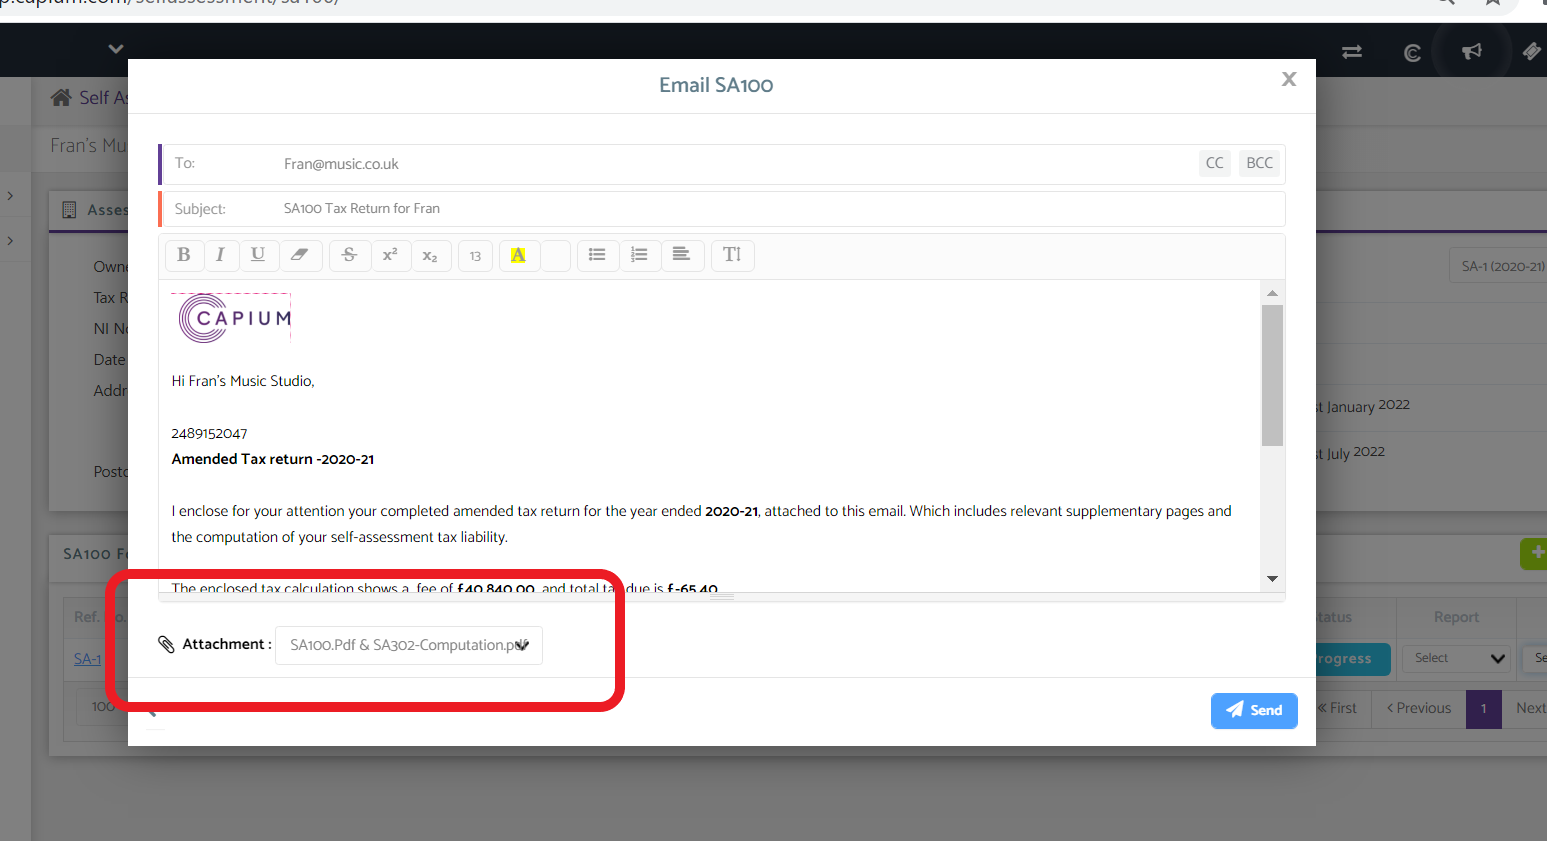Screen dimensions: 1547x841
Task: Open the blank color picker box beside highlight
Action: [x=556, y=255]
